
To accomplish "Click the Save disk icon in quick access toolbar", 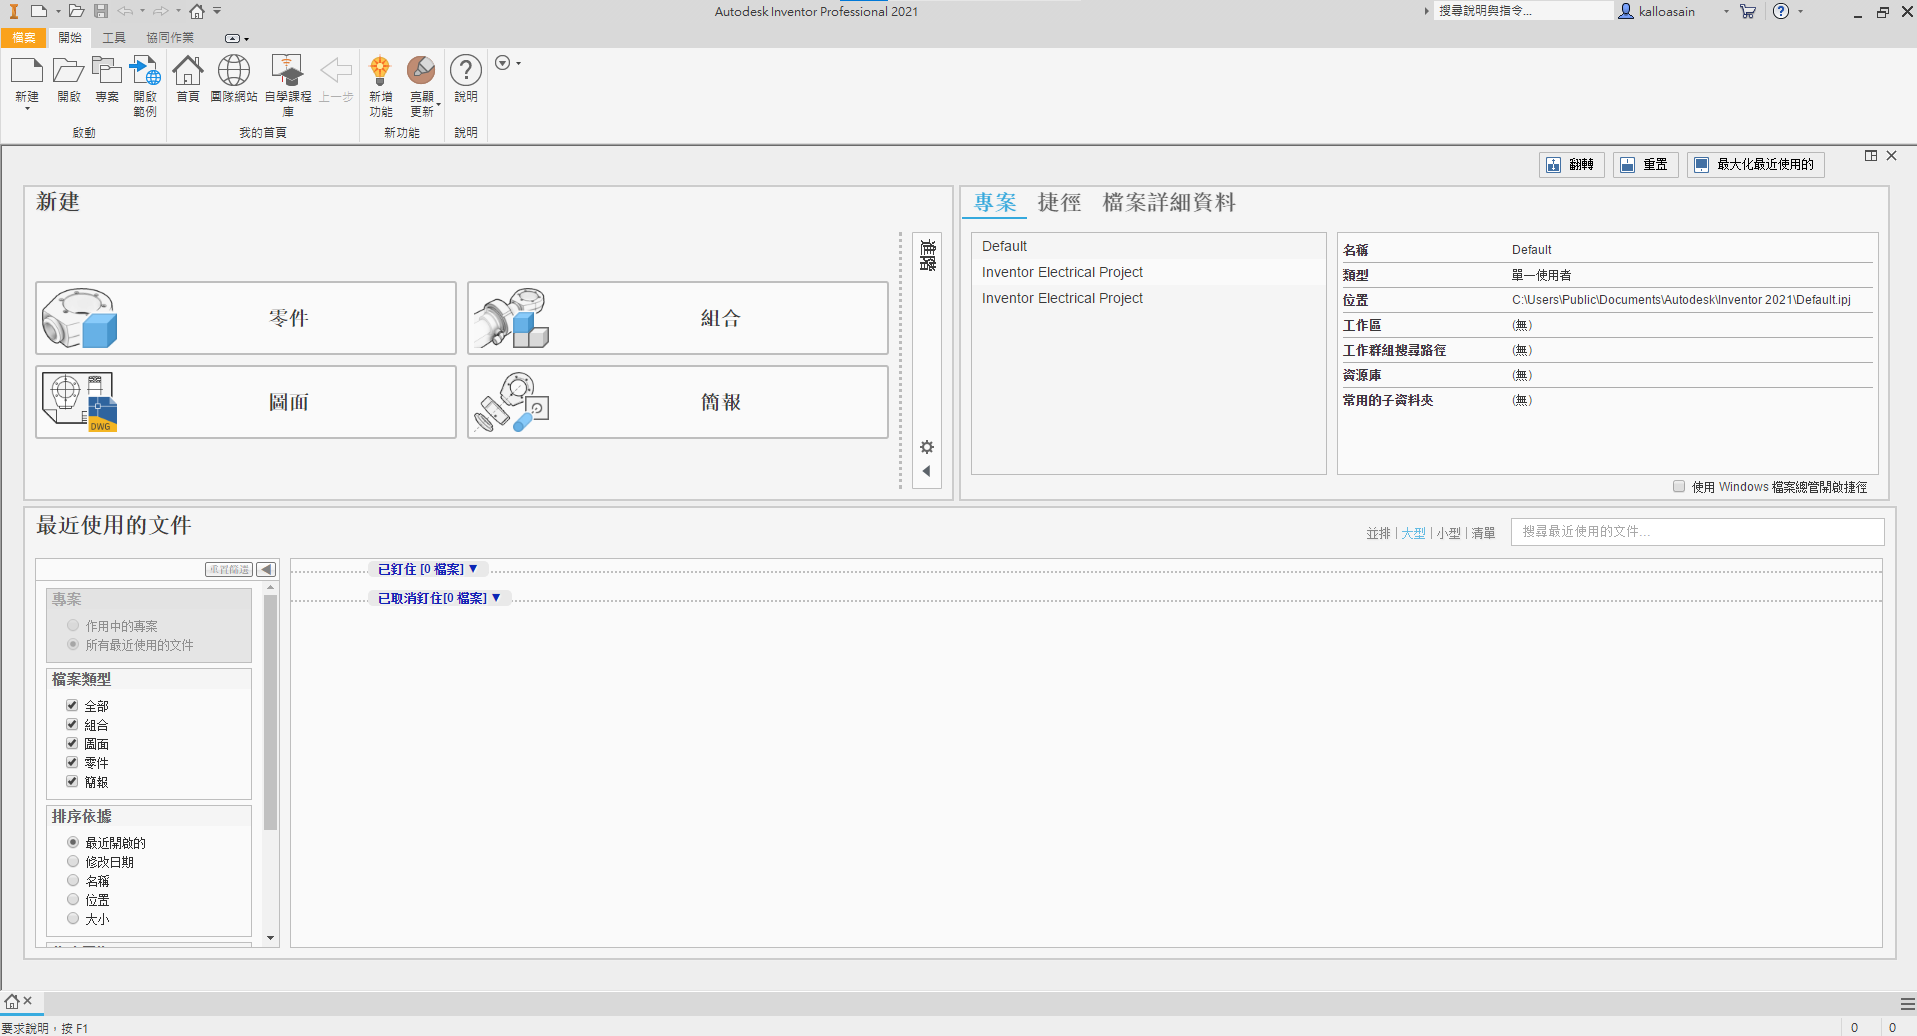I will click(x=101, y=11).
